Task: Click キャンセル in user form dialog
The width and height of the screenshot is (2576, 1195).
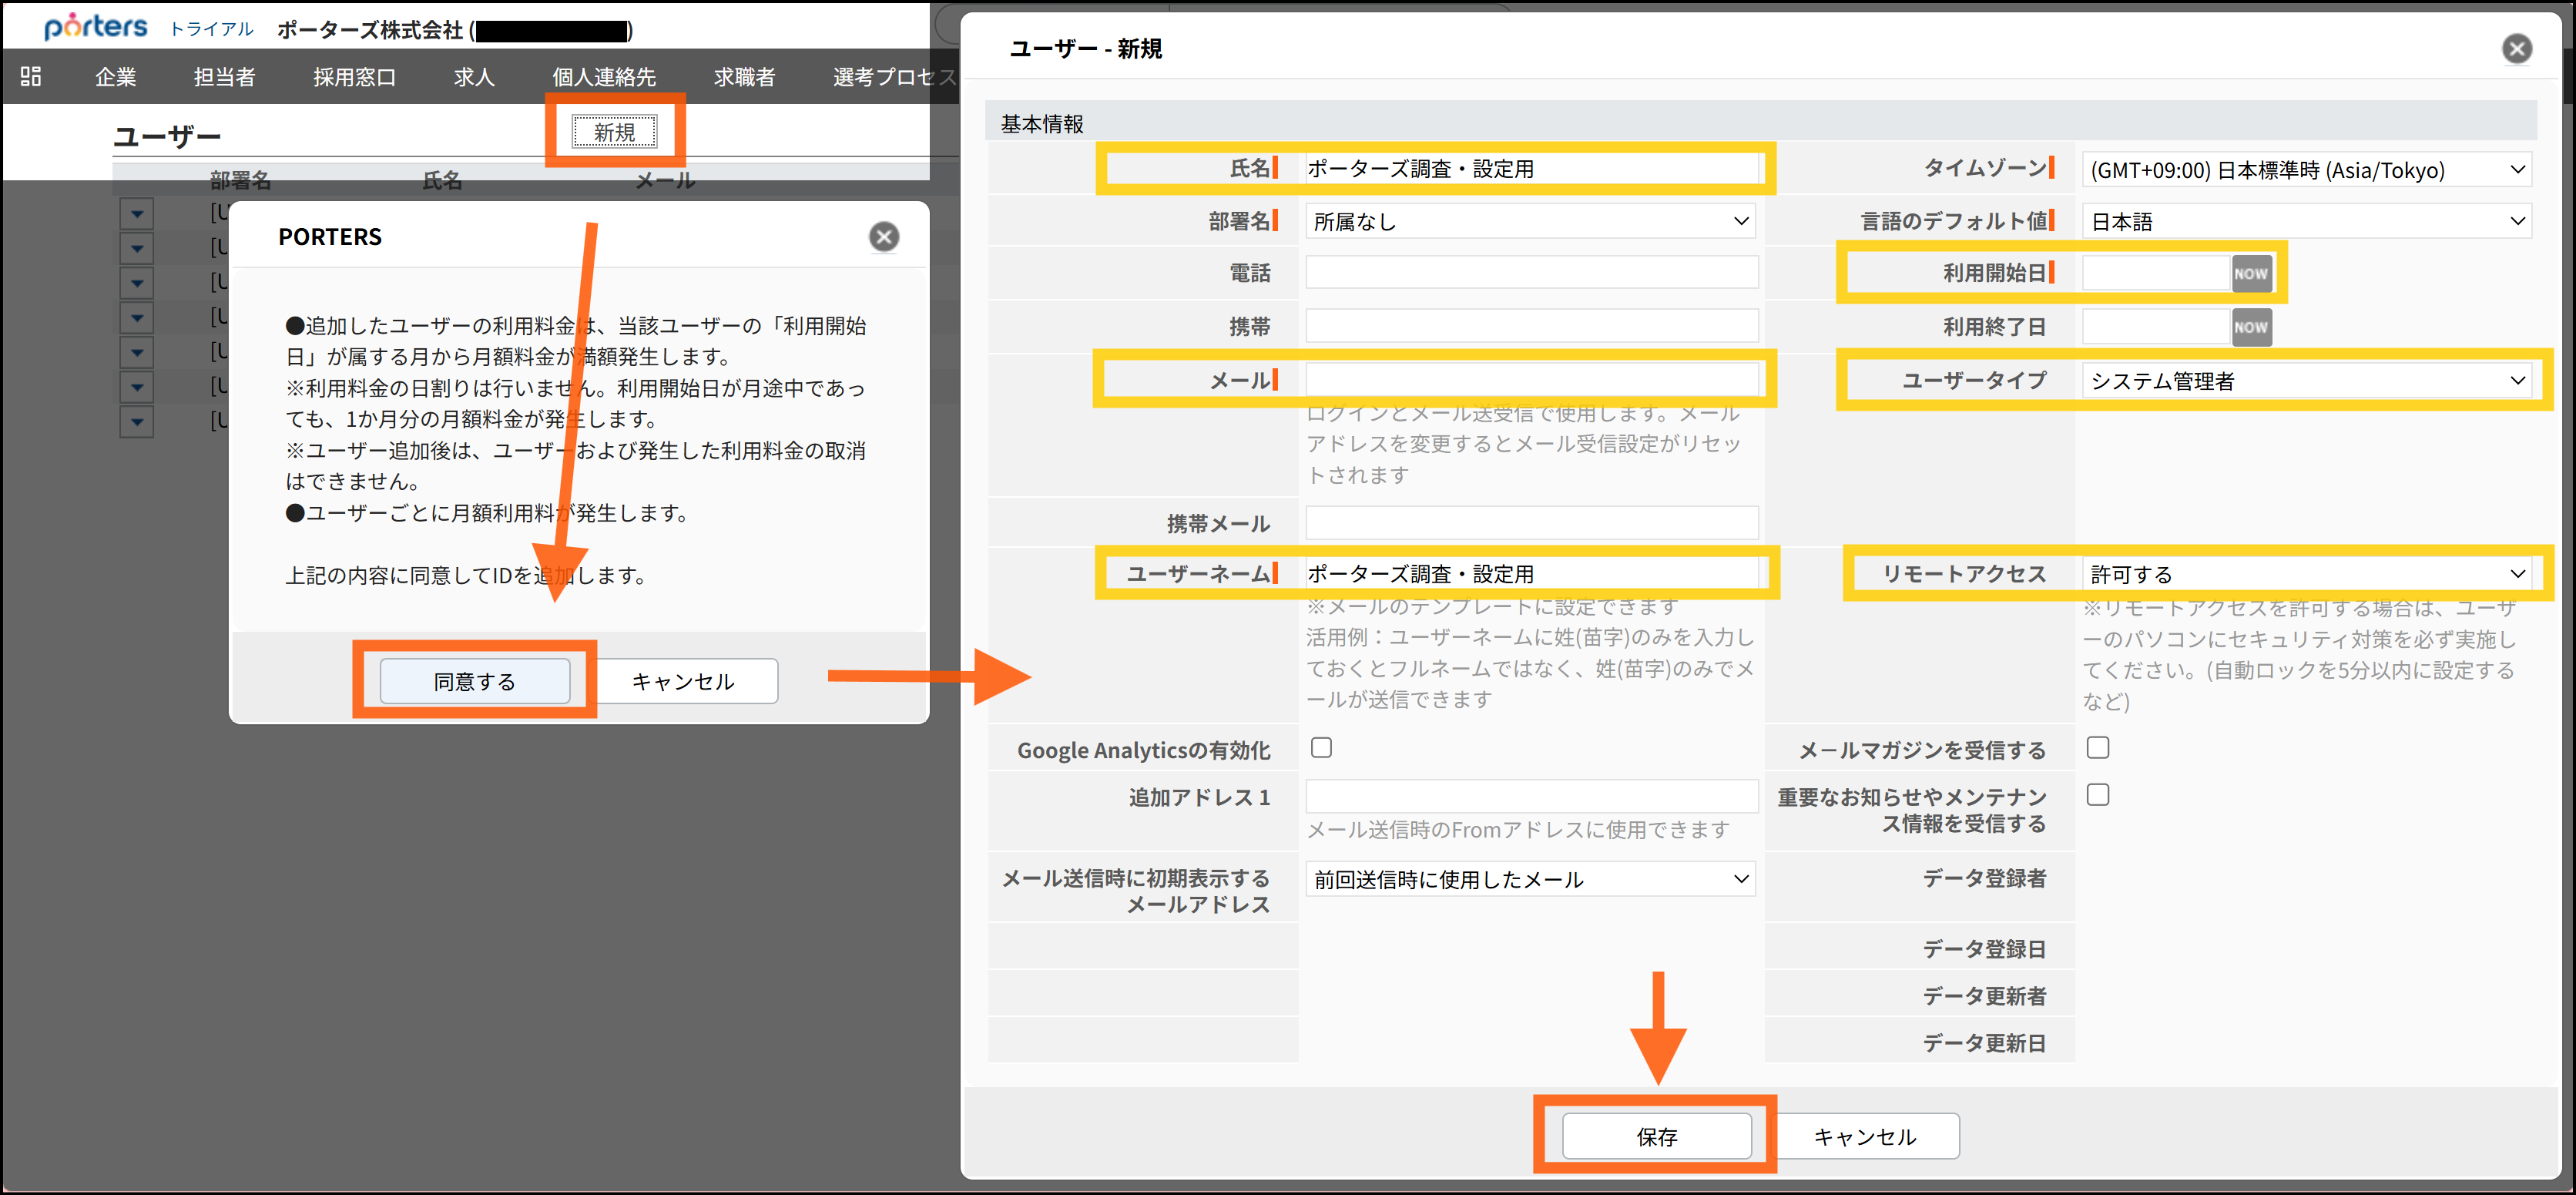Action: click(x=1864, y=1136)
